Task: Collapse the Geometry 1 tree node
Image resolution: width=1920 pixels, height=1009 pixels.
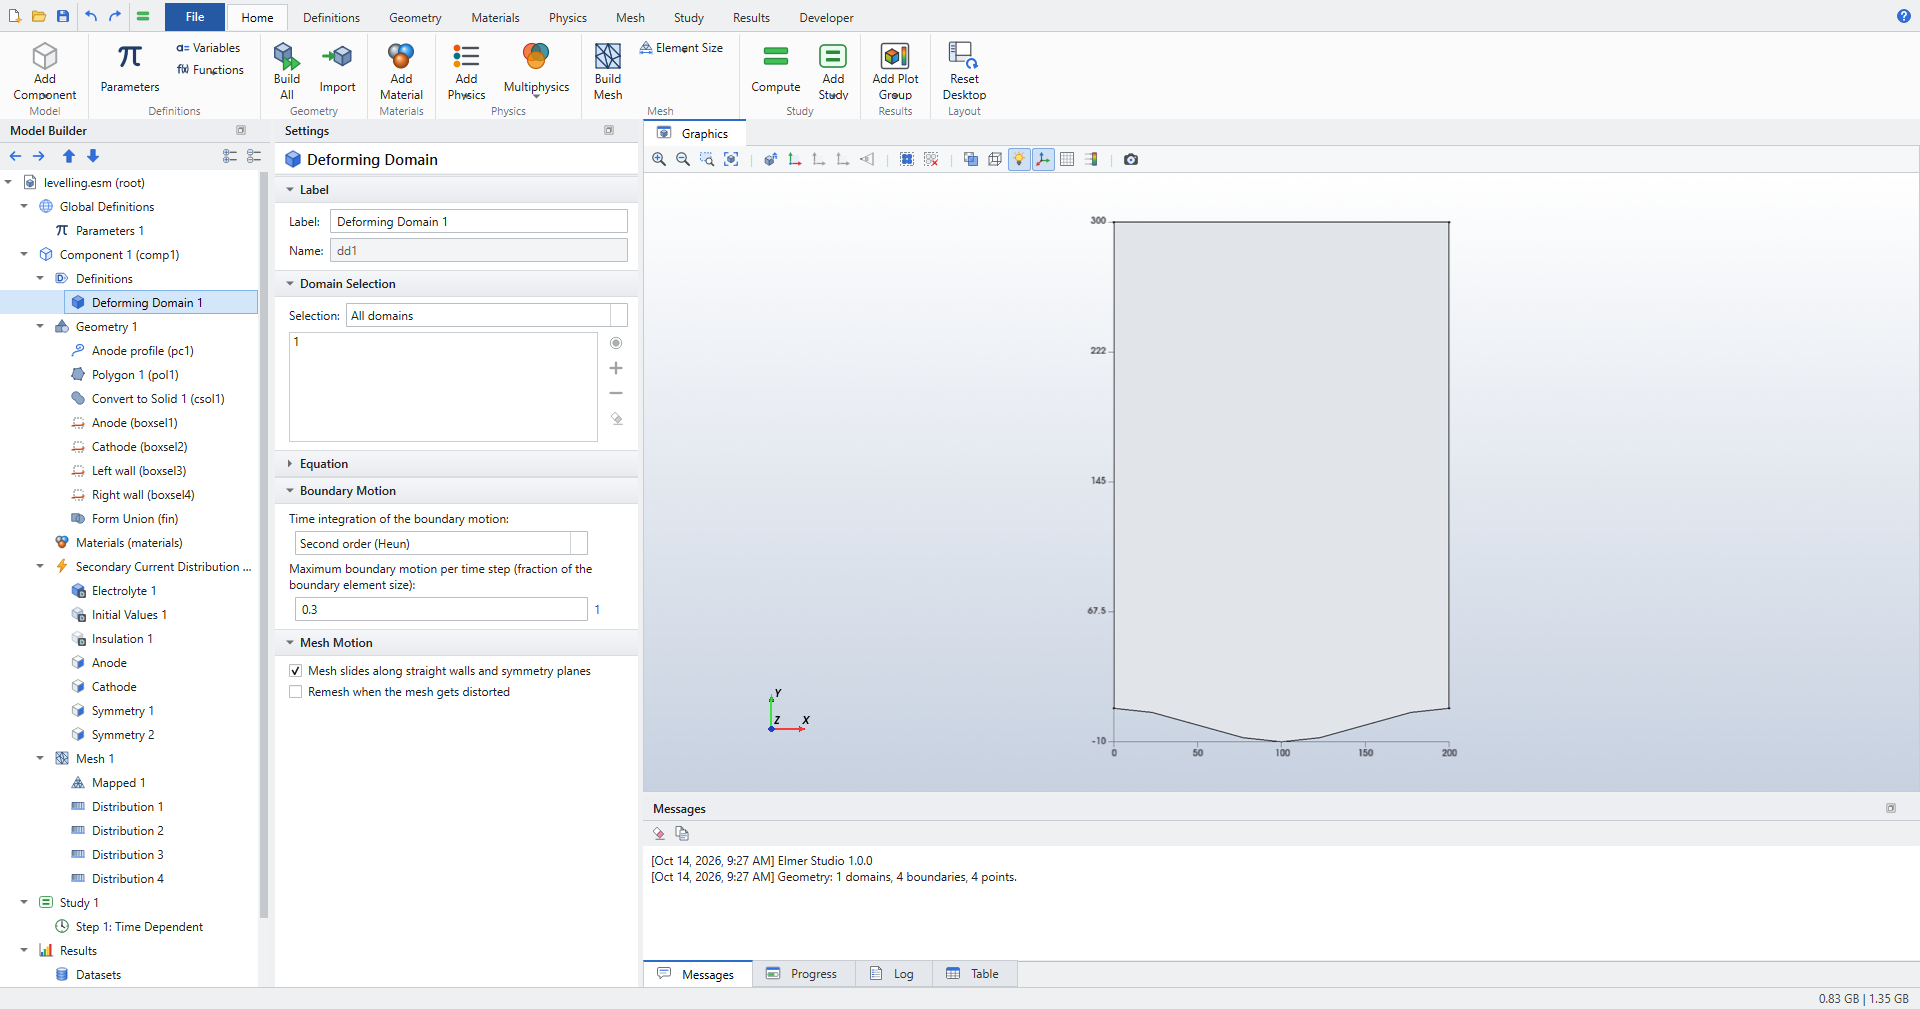Action: click(40, 327)
